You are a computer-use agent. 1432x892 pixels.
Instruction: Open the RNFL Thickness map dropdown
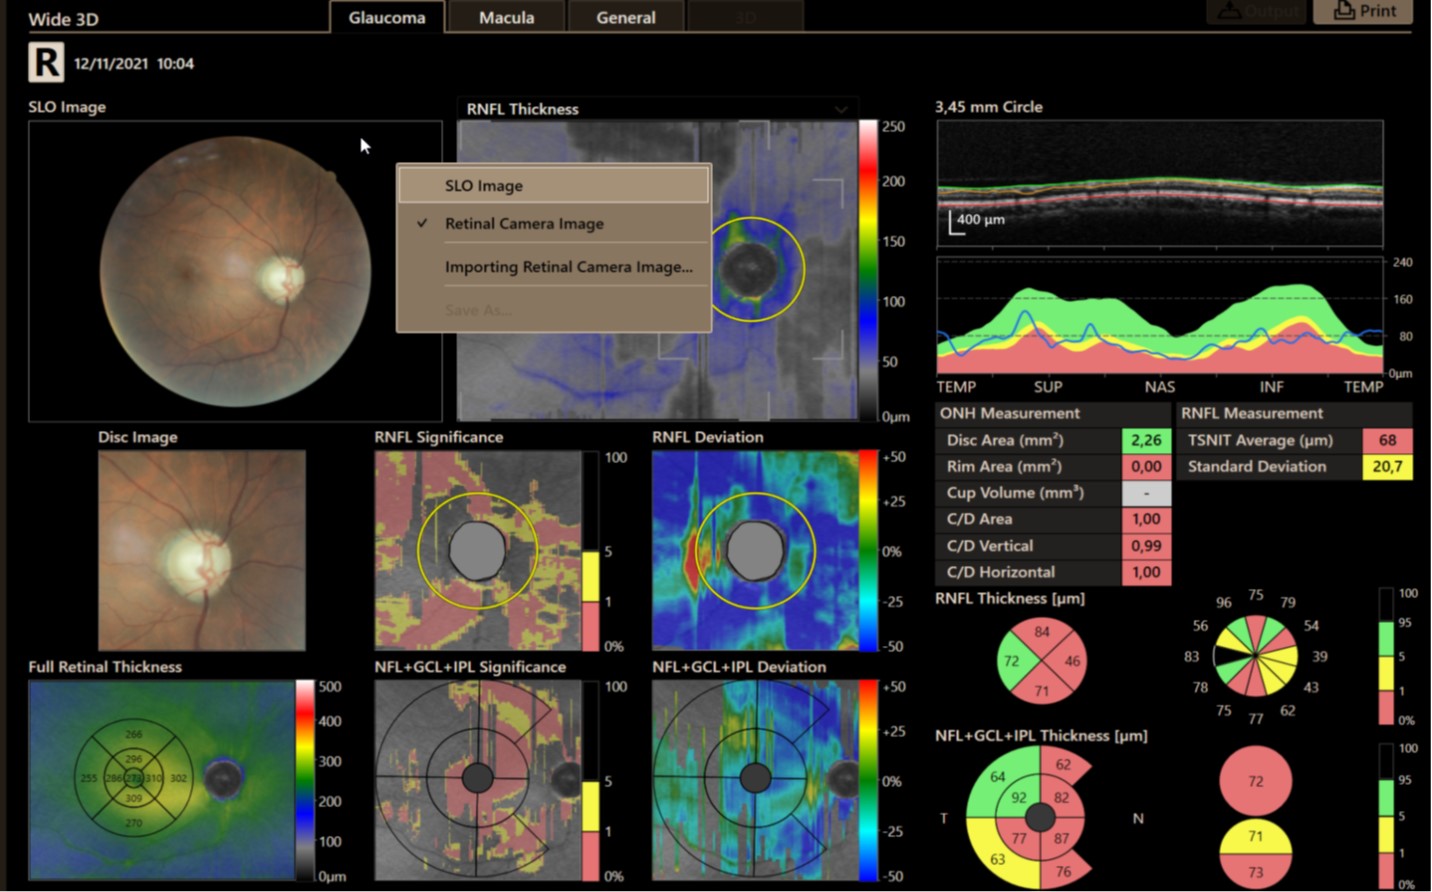coord(841,109)
